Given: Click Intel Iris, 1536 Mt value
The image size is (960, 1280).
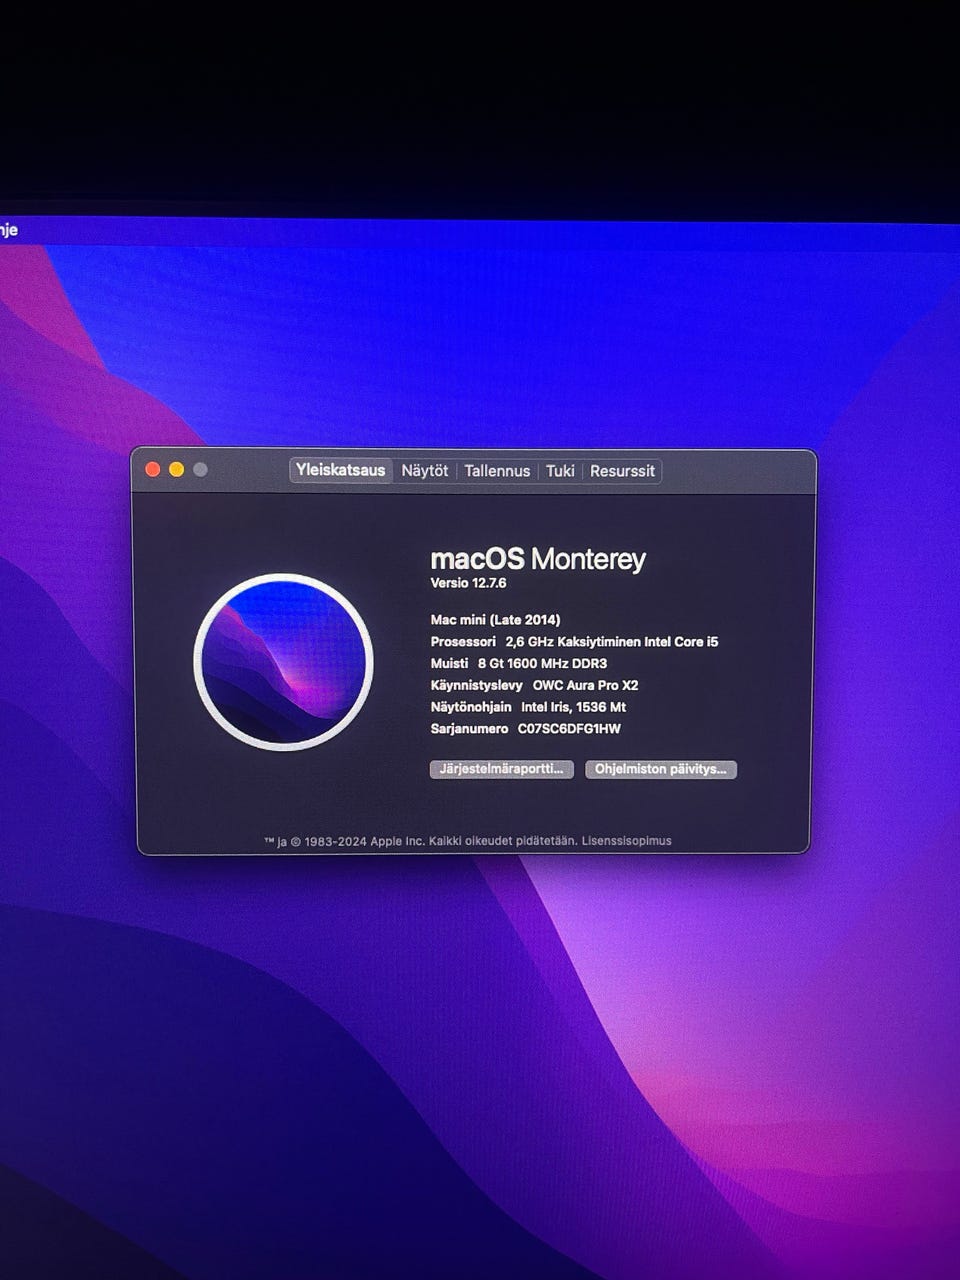Looking at the screenshot, I should coord(573,707).
